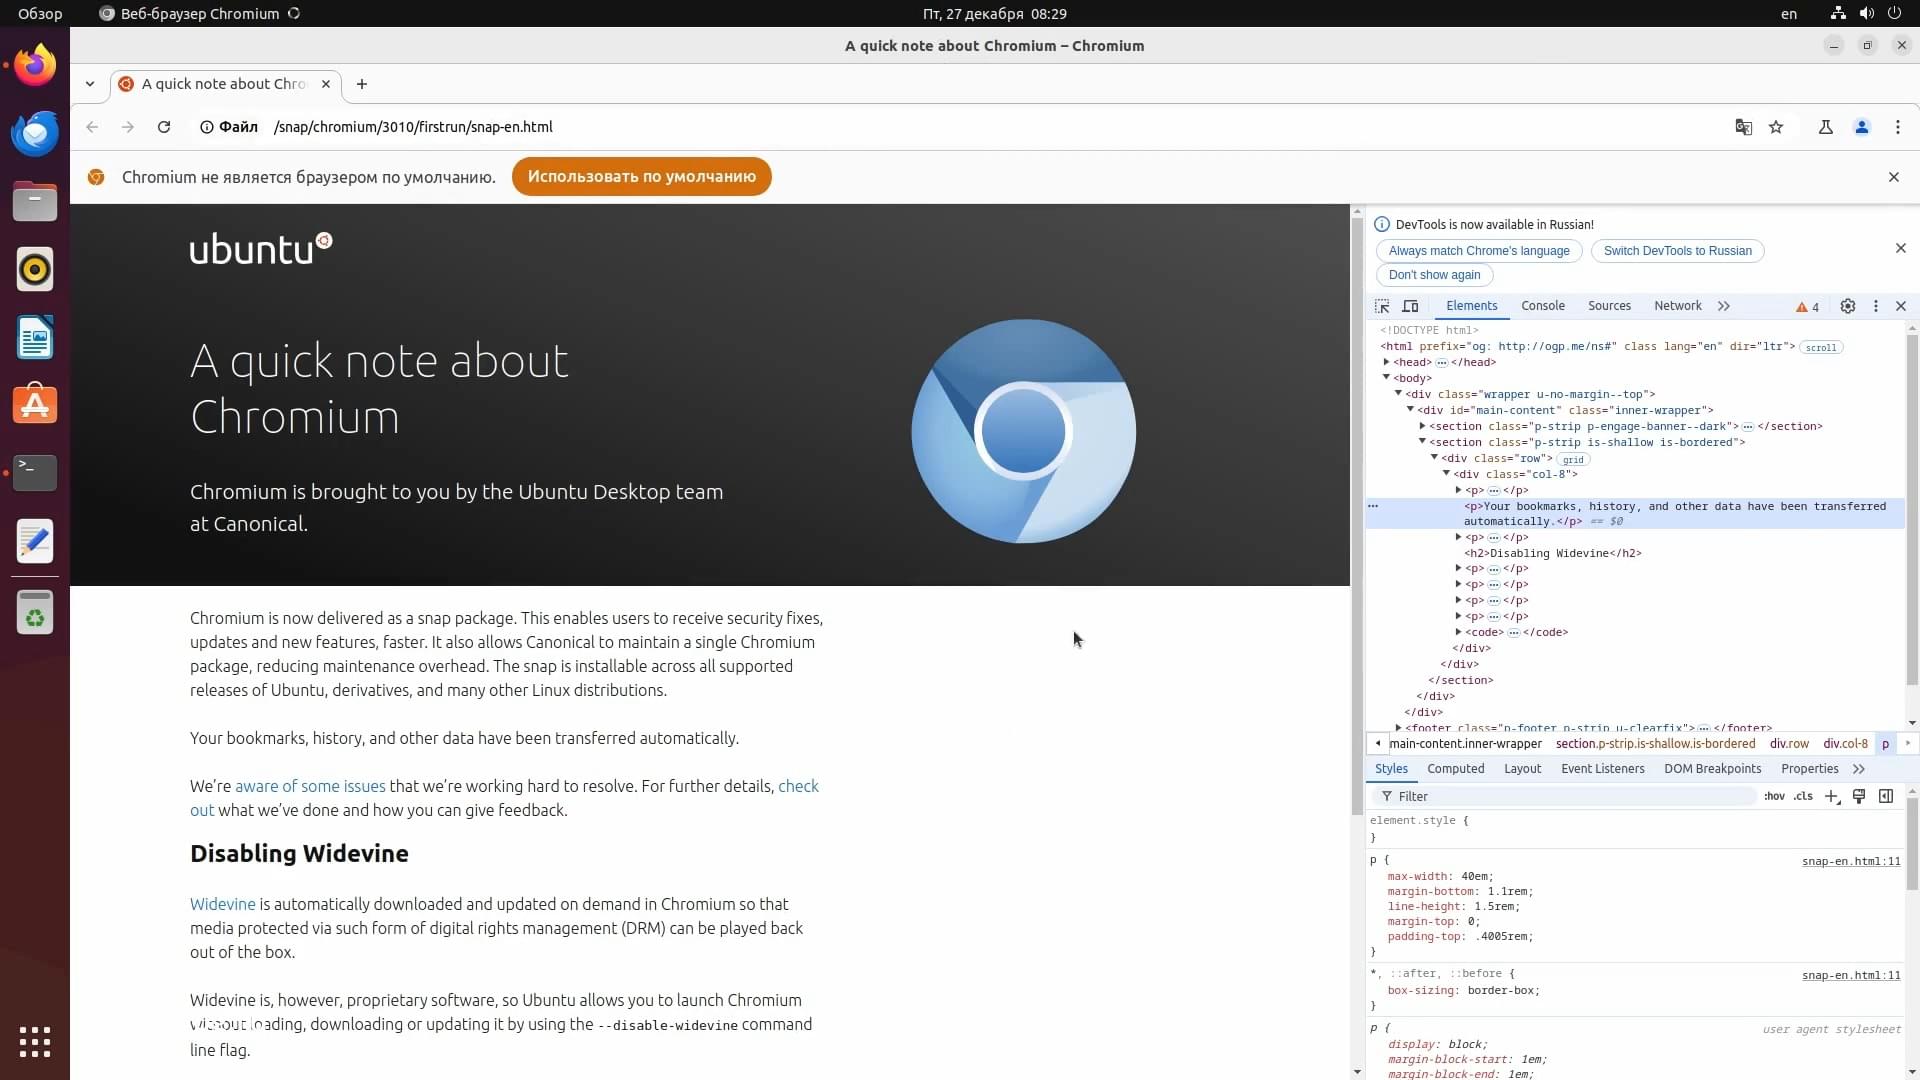
Task: Collapse the div class row node
Action: point(1434,458)
